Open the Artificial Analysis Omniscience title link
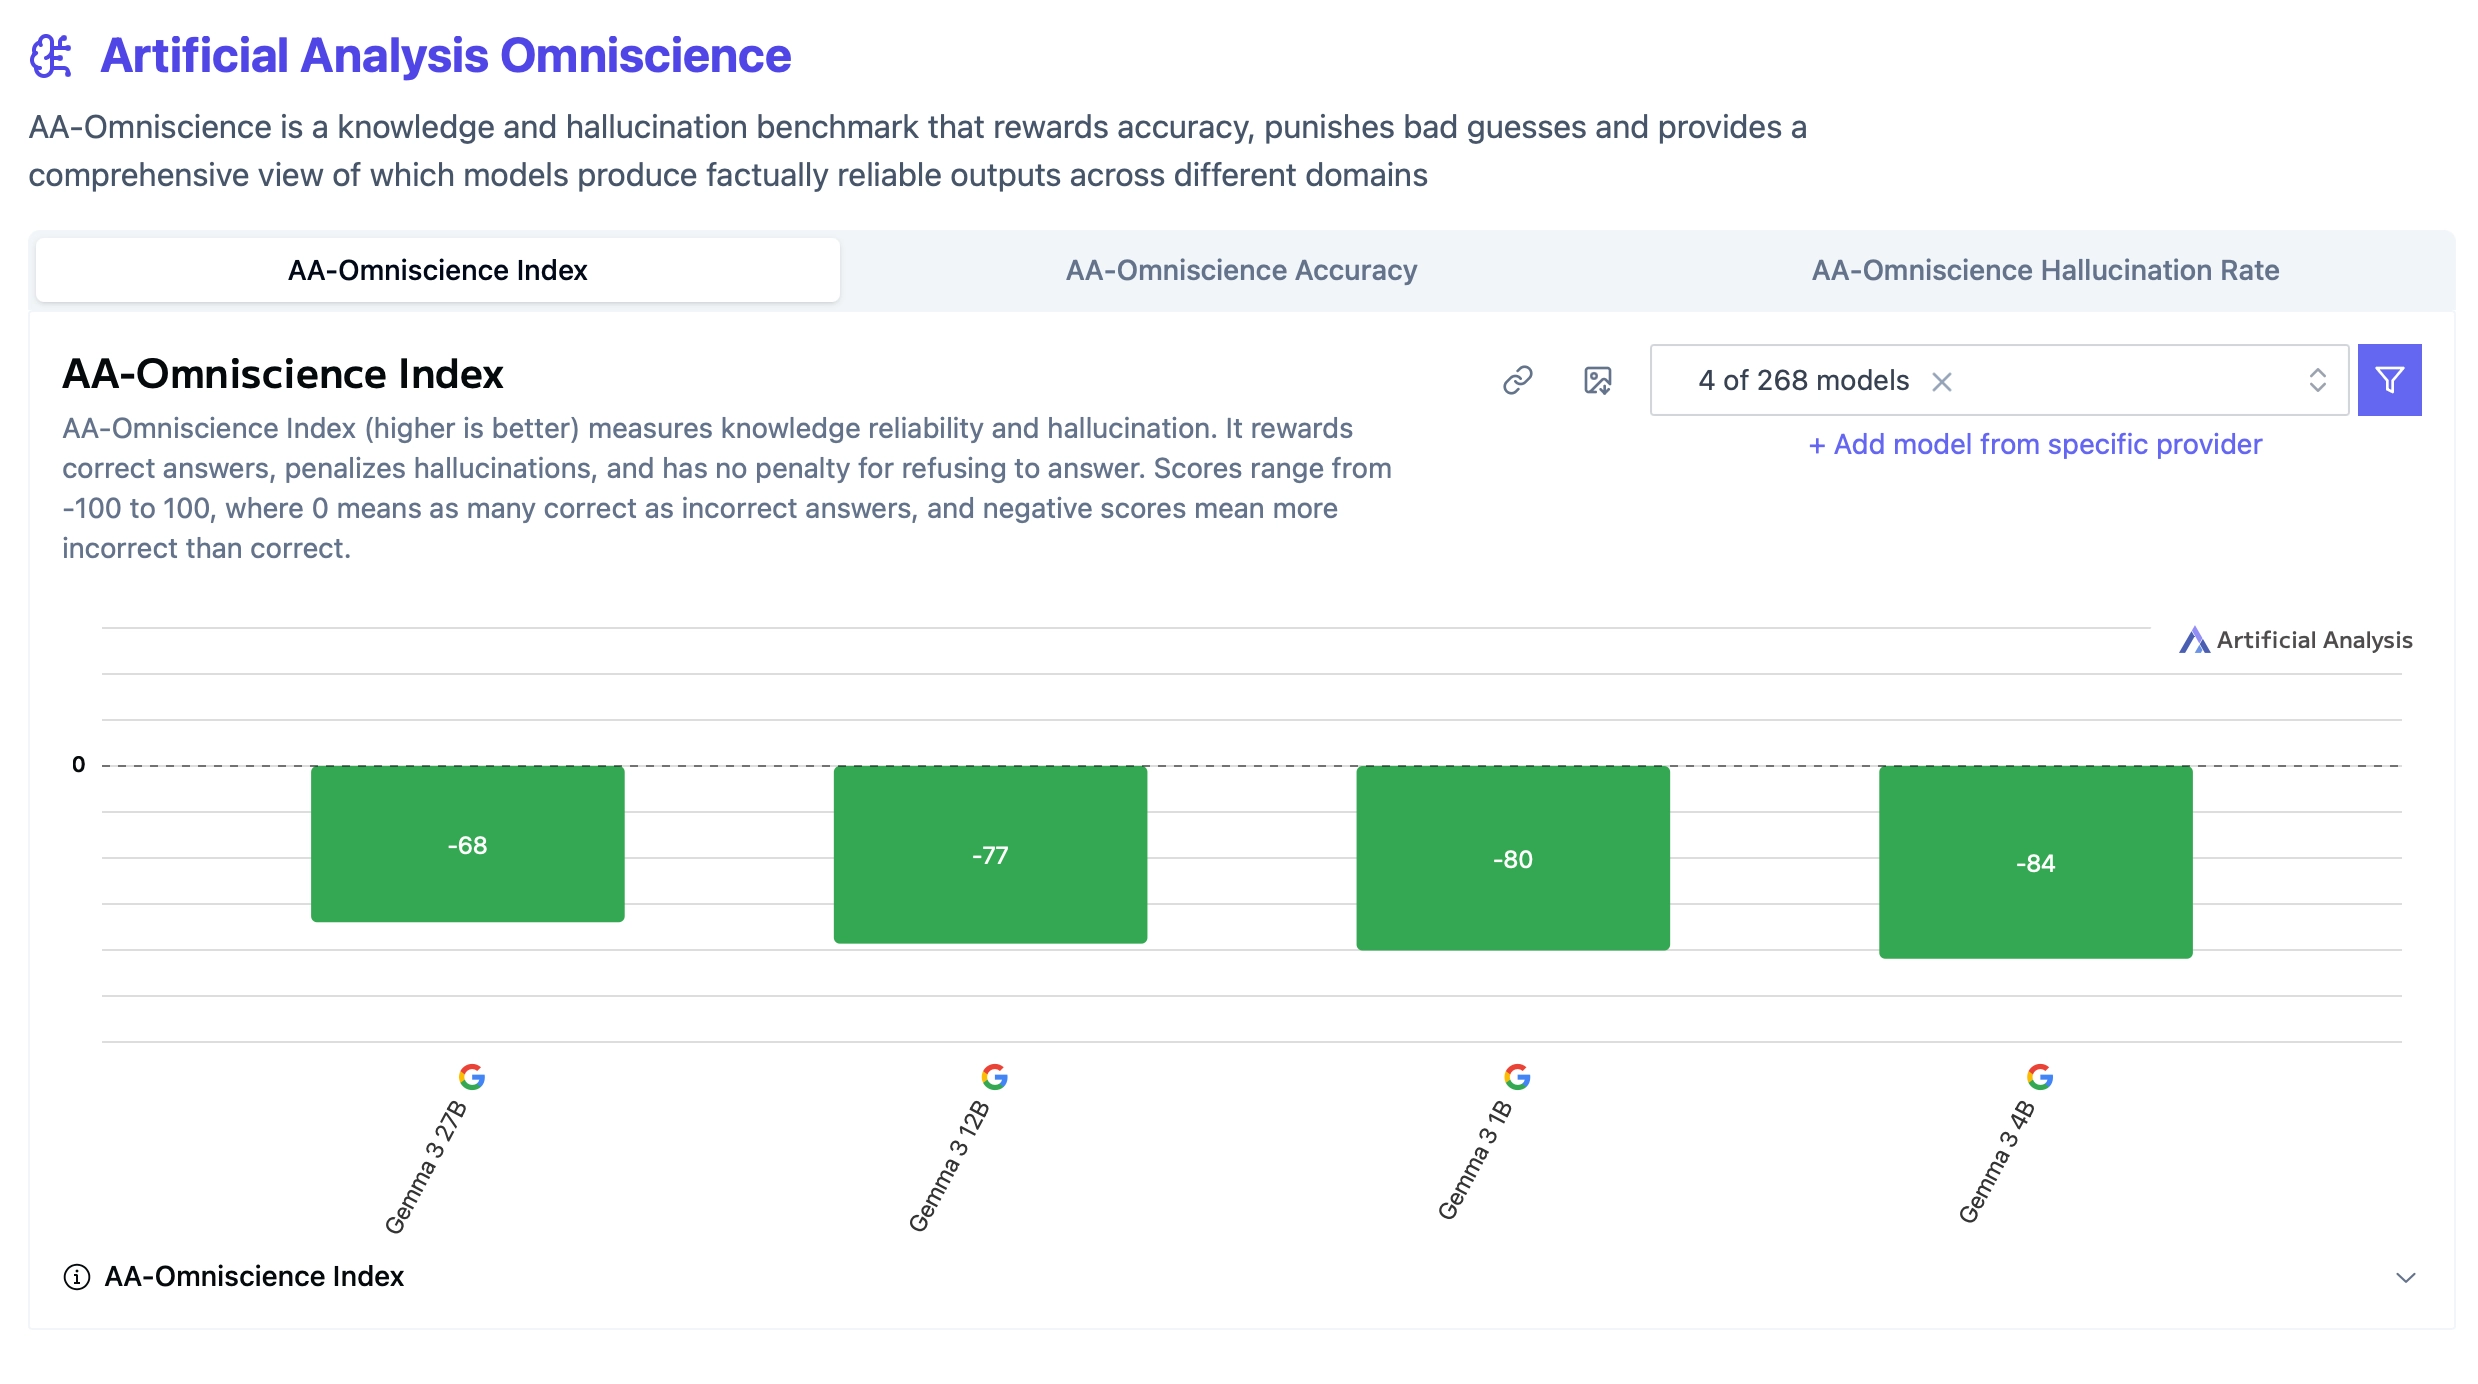 pos(445,56)
